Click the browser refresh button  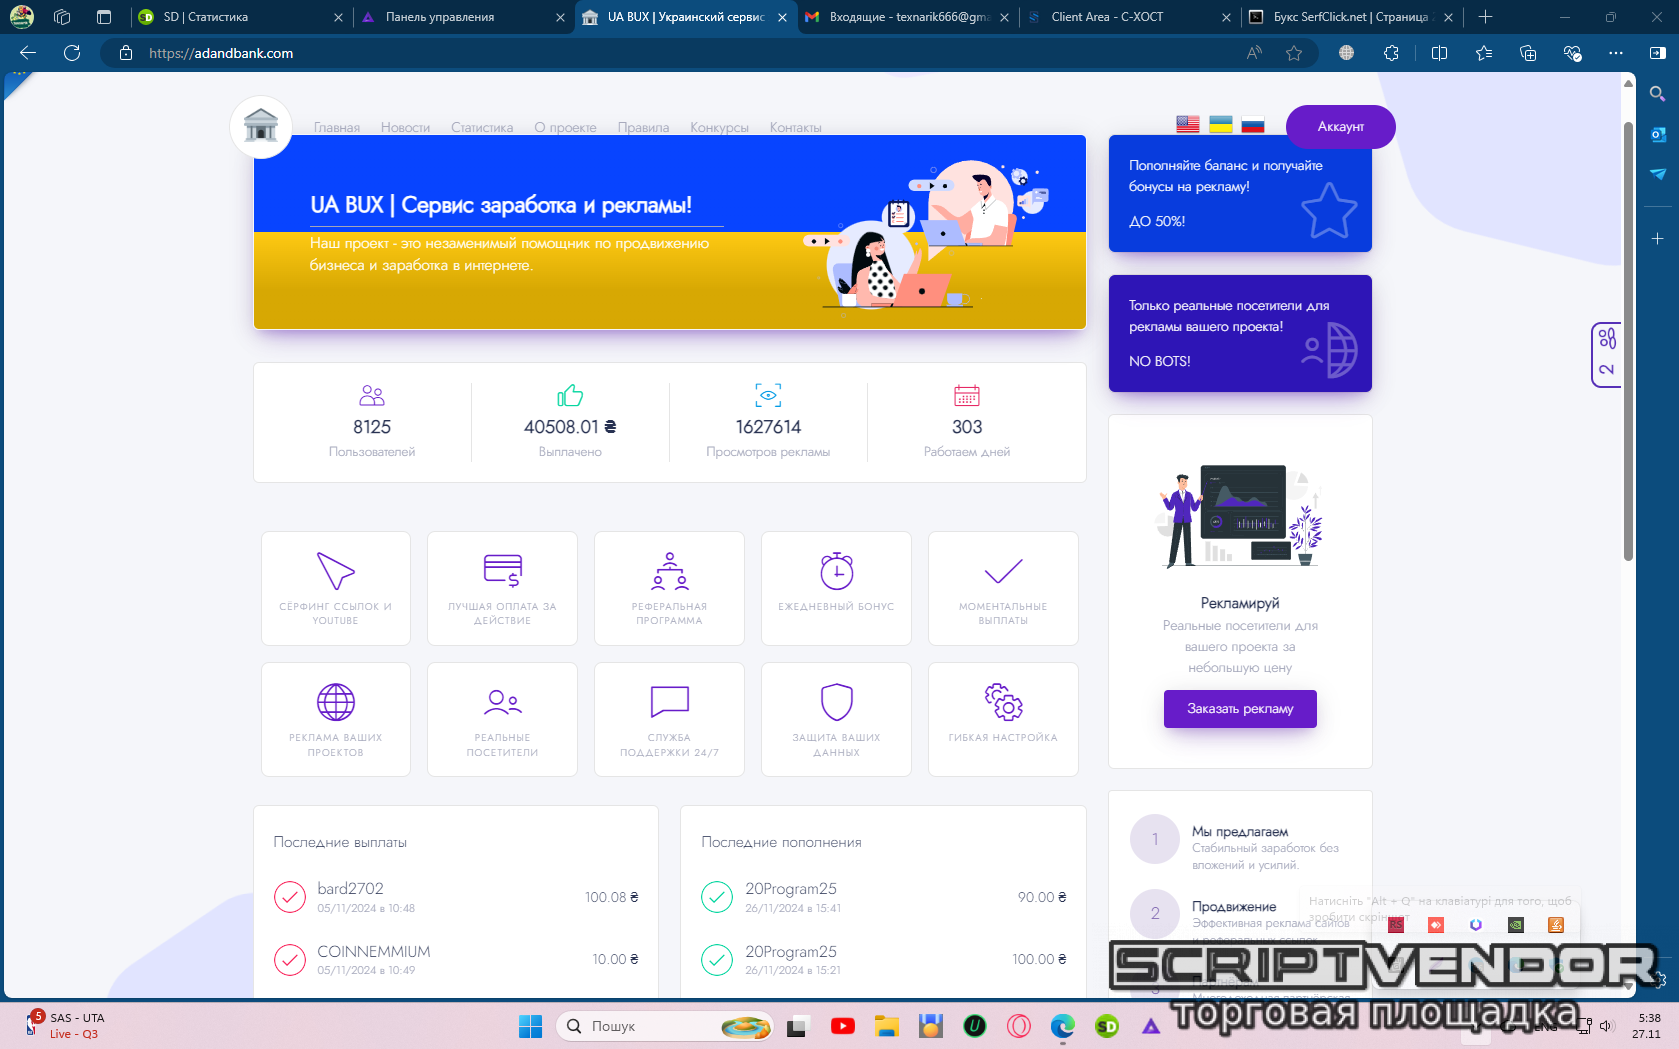coord(72,53)
